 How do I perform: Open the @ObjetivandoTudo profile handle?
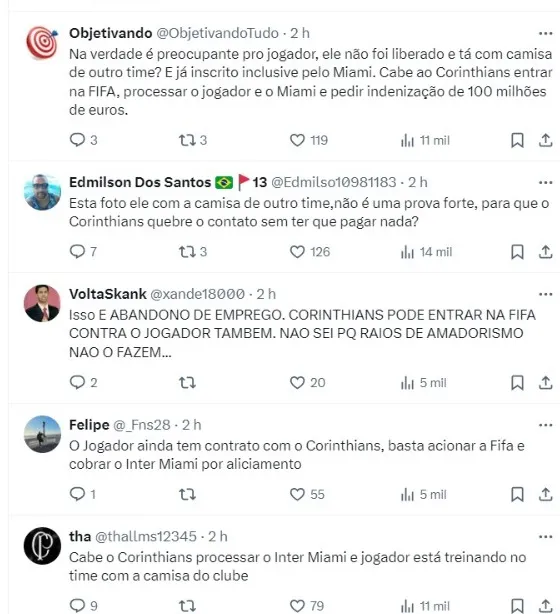(218, 33)
